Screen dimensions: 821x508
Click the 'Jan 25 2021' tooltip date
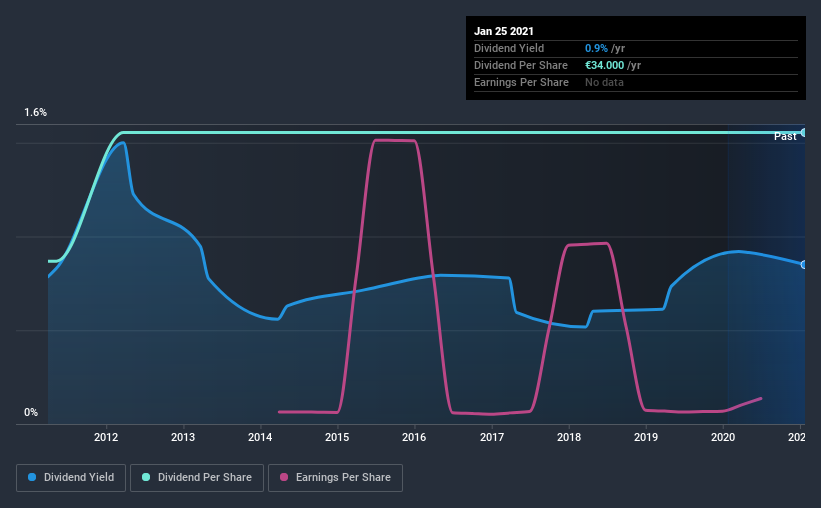(504, 31)
